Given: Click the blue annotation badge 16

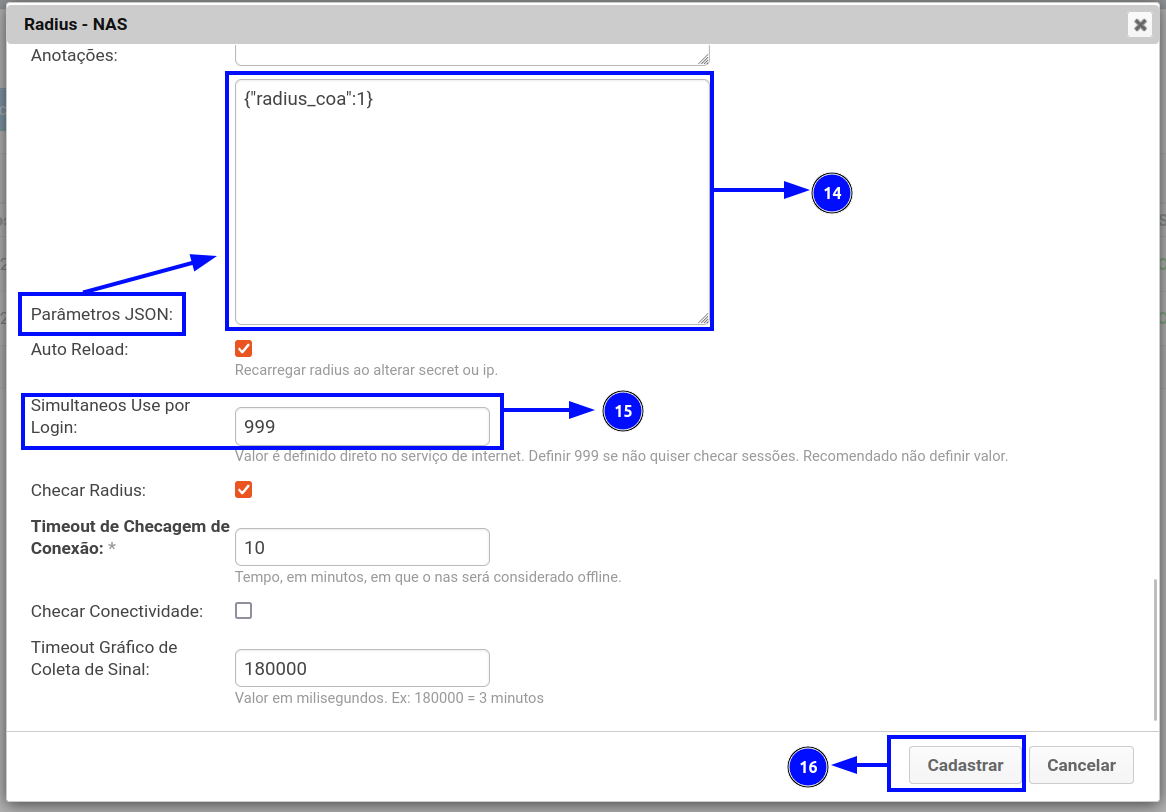Looking at the screenshot, I should pyautogui.click(x=808, y=767).
